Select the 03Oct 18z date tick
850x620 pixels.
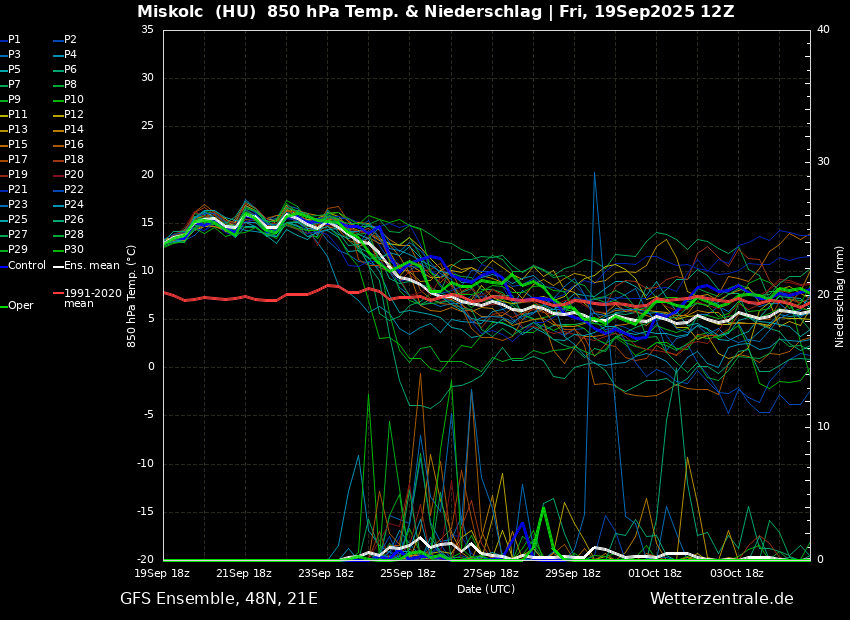coord(737,574)
